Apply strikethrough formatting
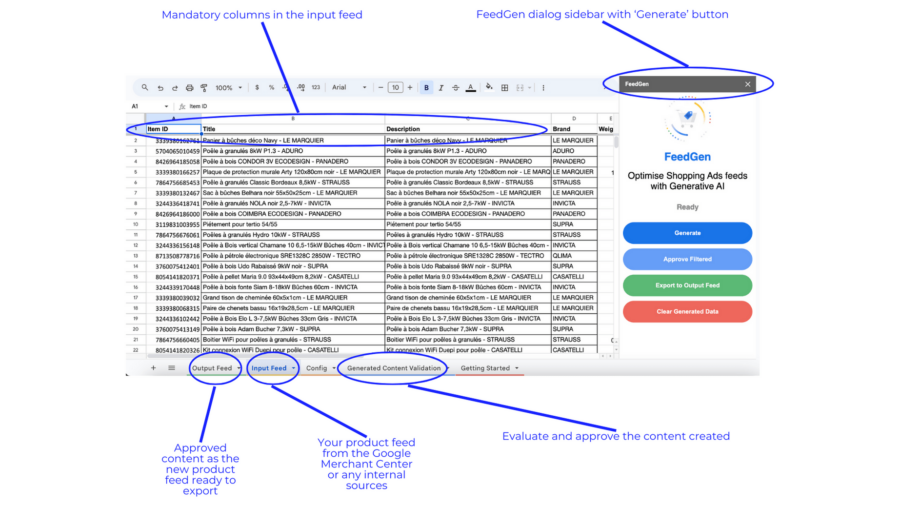This screenshot has height=507, width=900. click(456, 88)
